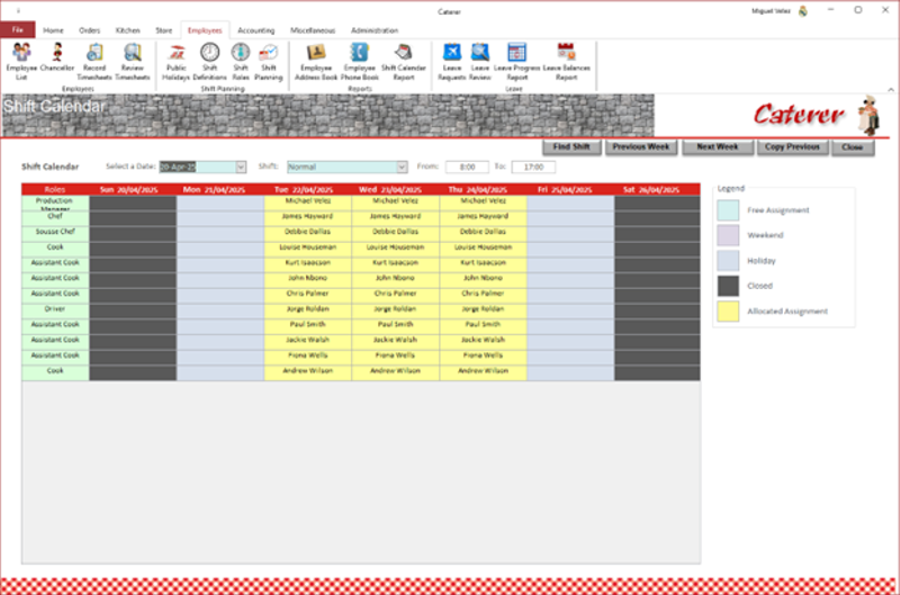Screen dimensions: 900x595
Task: Open Employee Address Book report
Action: click(x=316, y=61)
